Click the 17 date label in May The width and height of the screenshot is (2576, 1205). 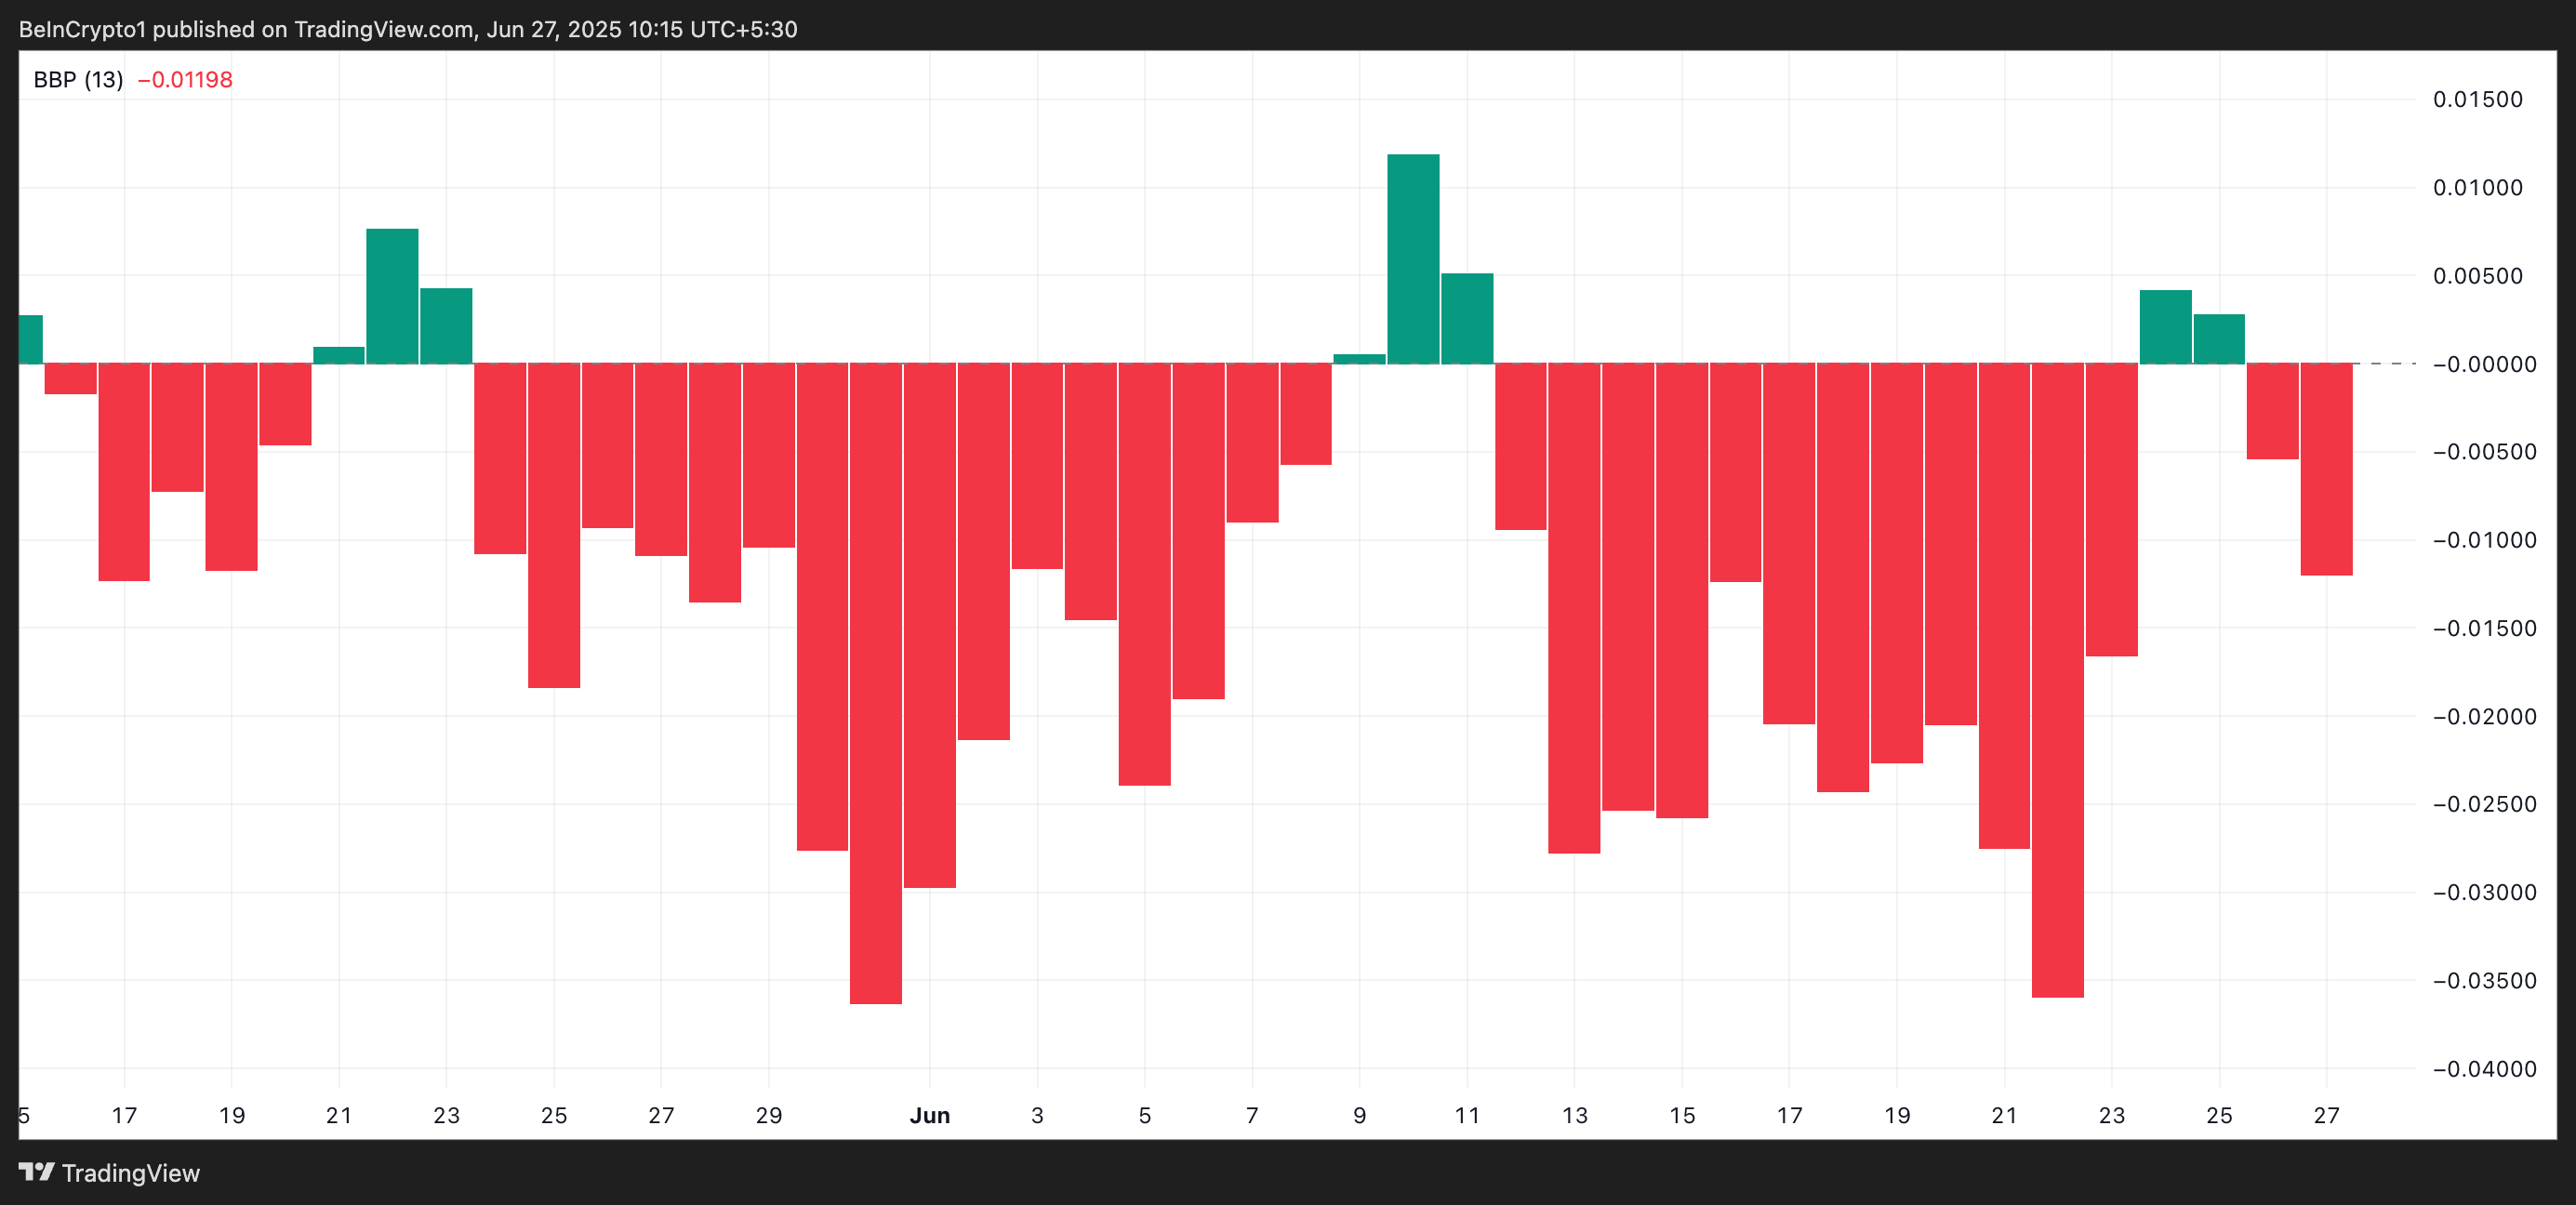[124, 1115]
